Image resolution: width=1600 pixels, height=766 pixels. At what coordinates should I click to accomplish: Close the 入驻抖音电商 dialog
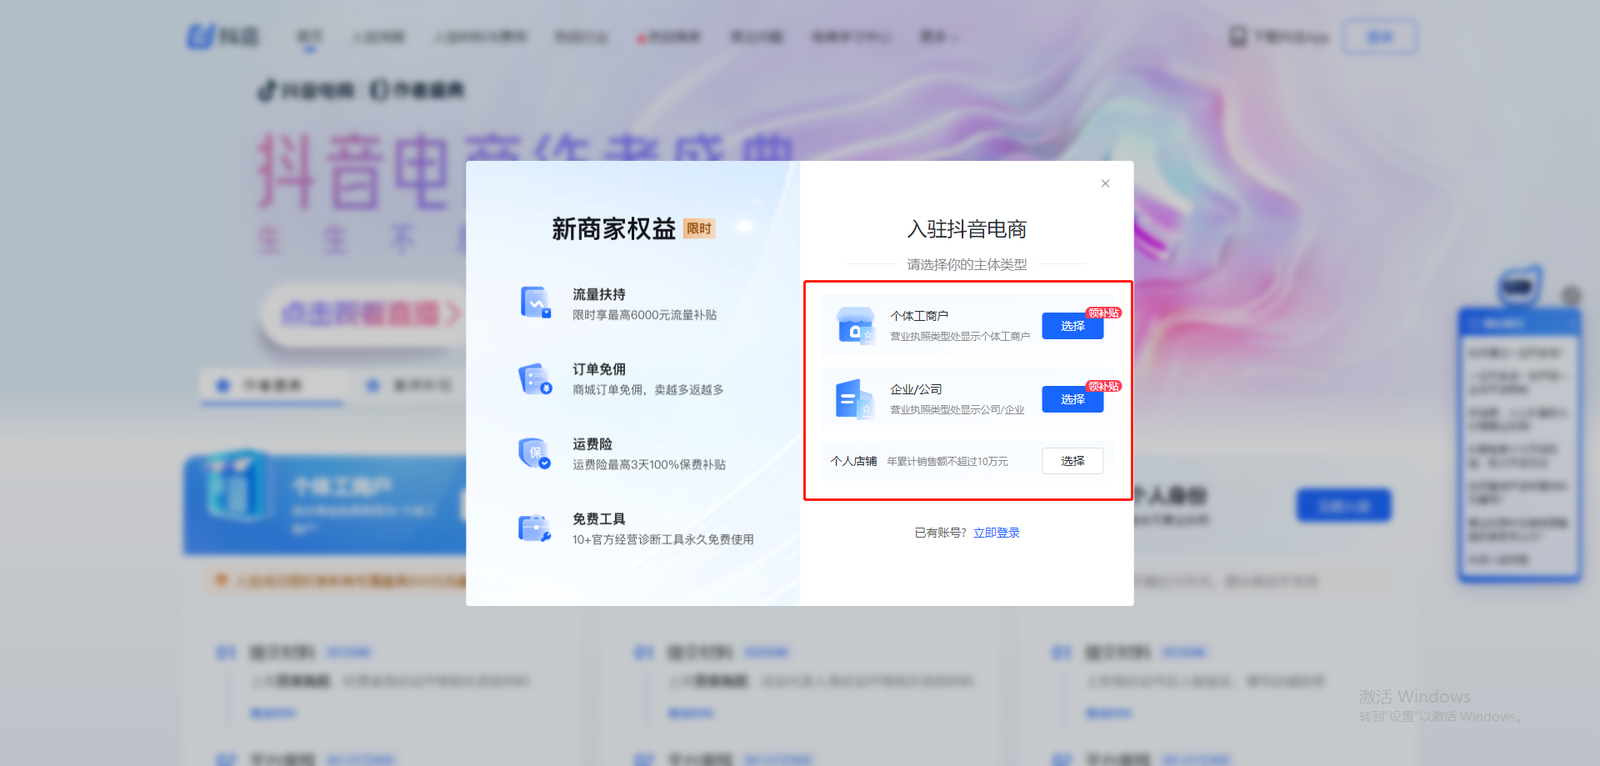[1105, 183]
